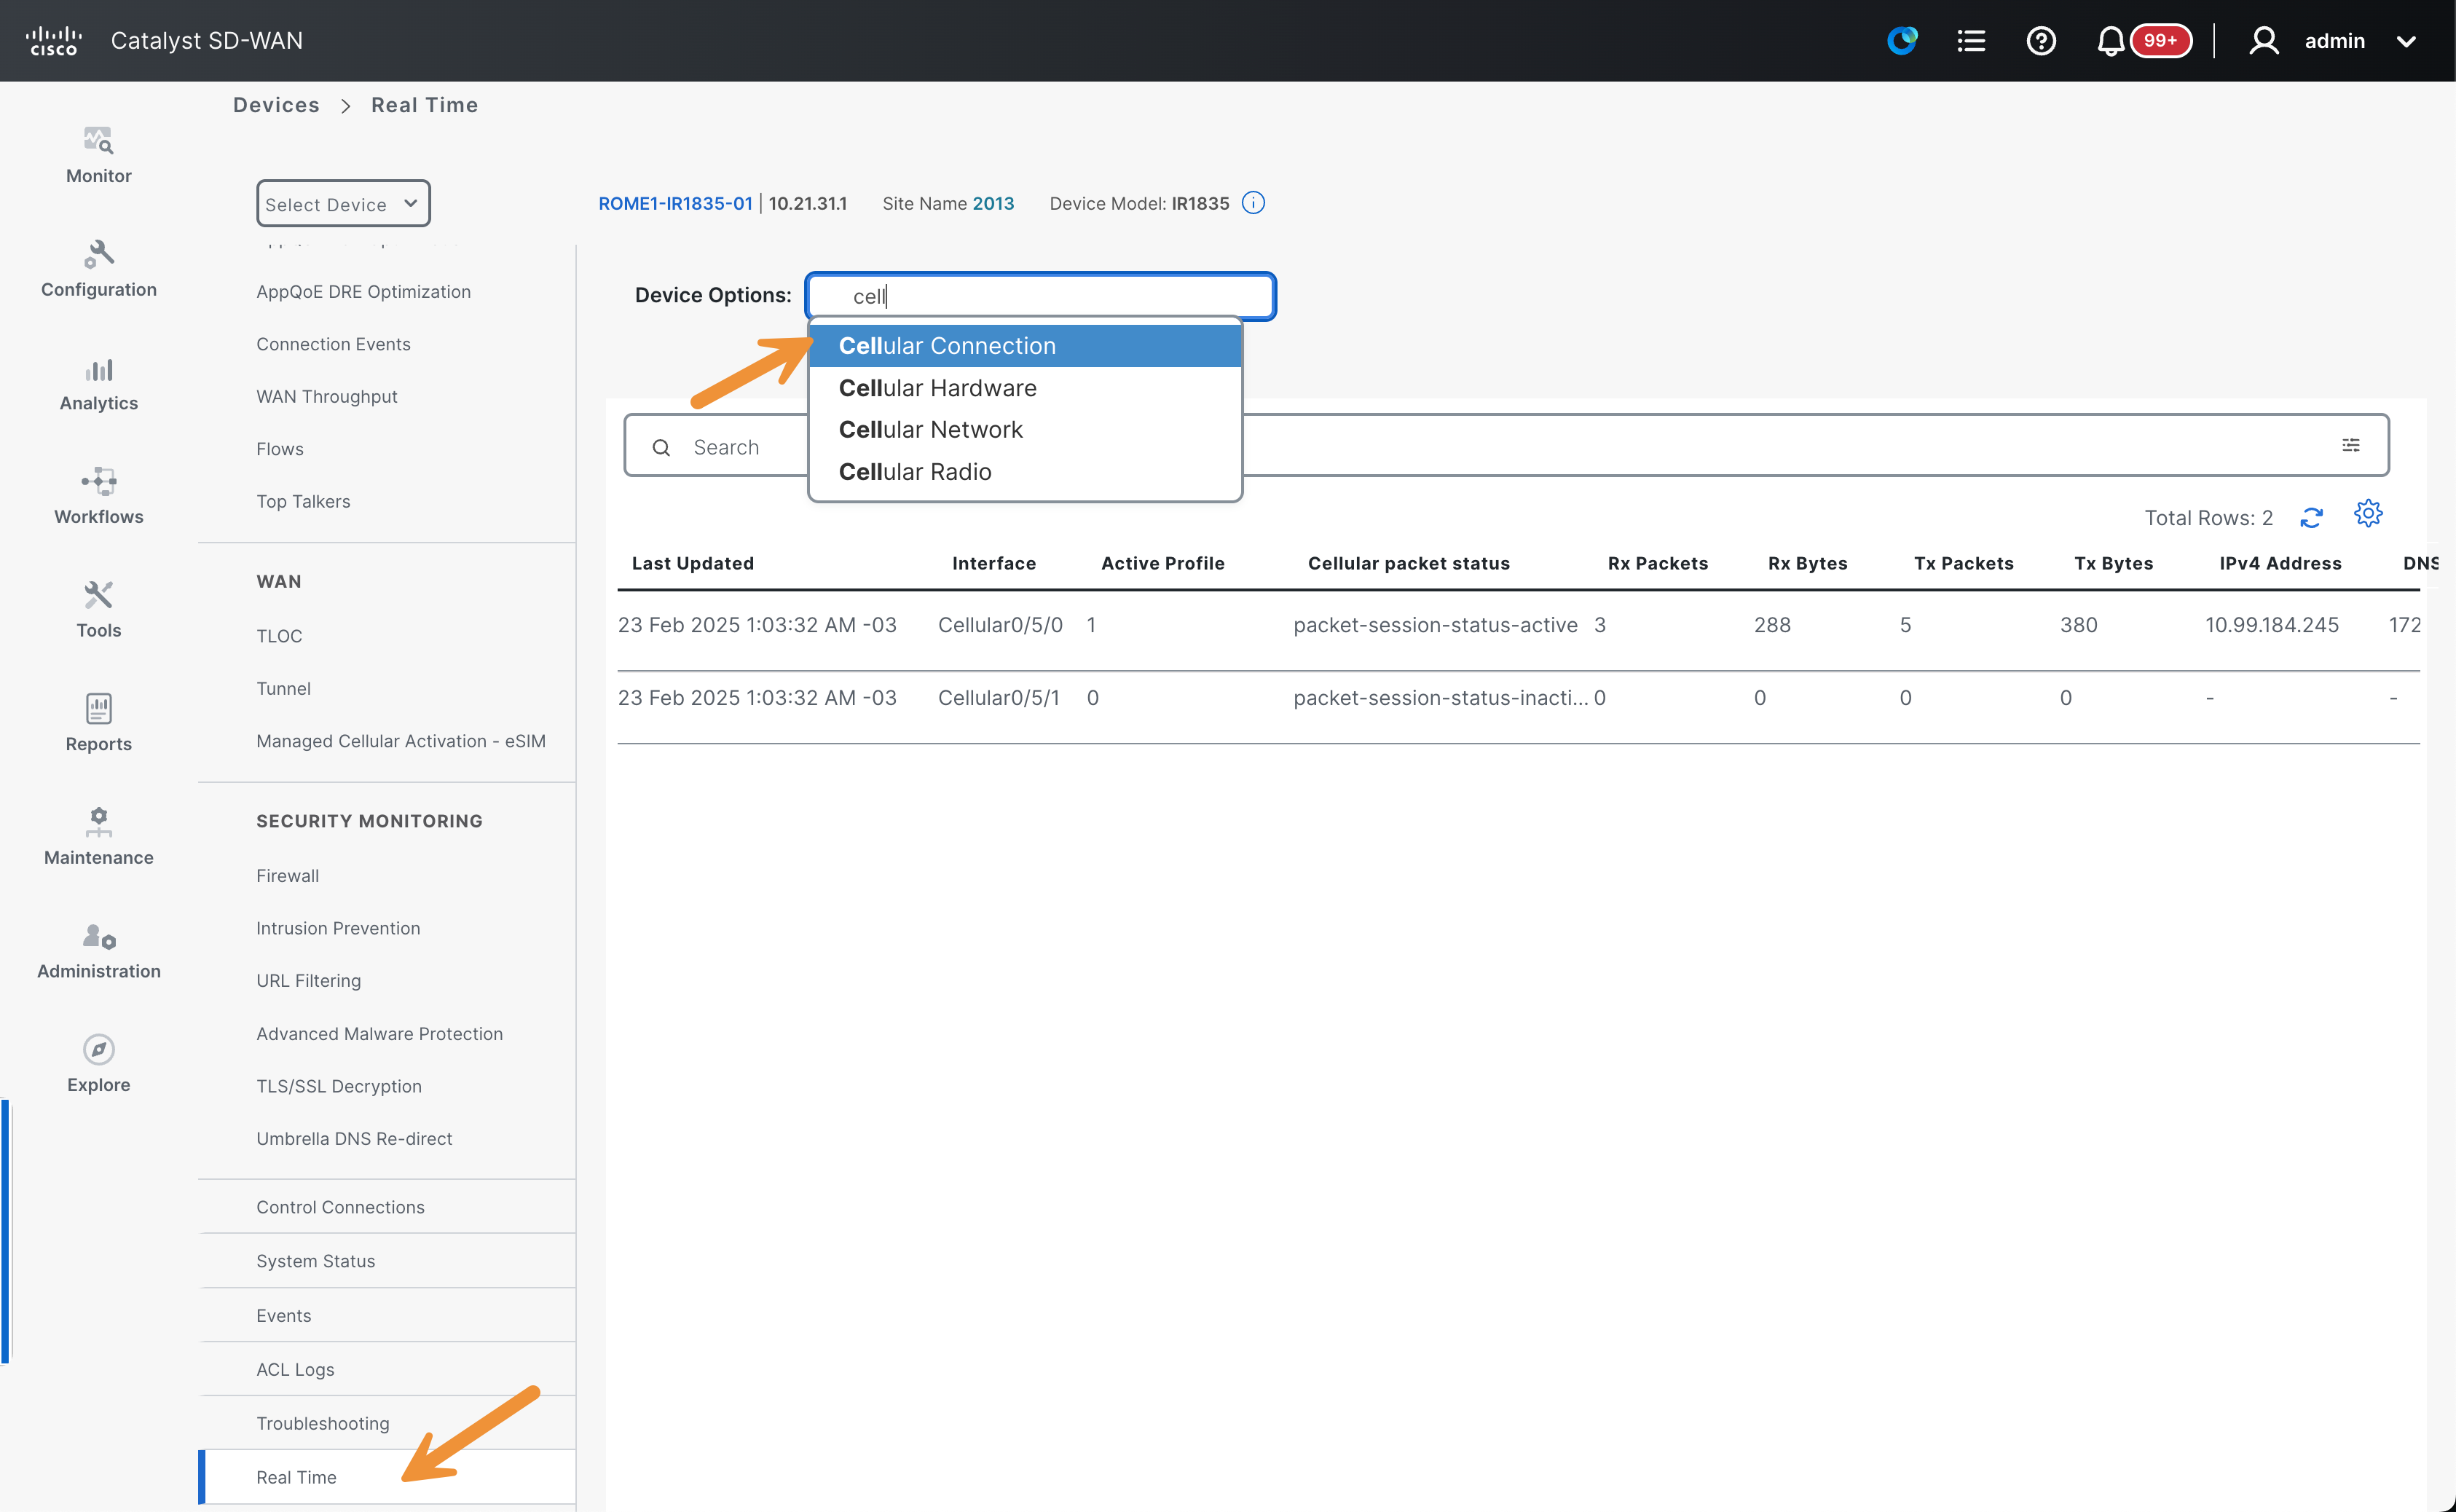Open Umbrella DNS Re-direct page
The image size is (2456, 1512).
point(353,1139)
